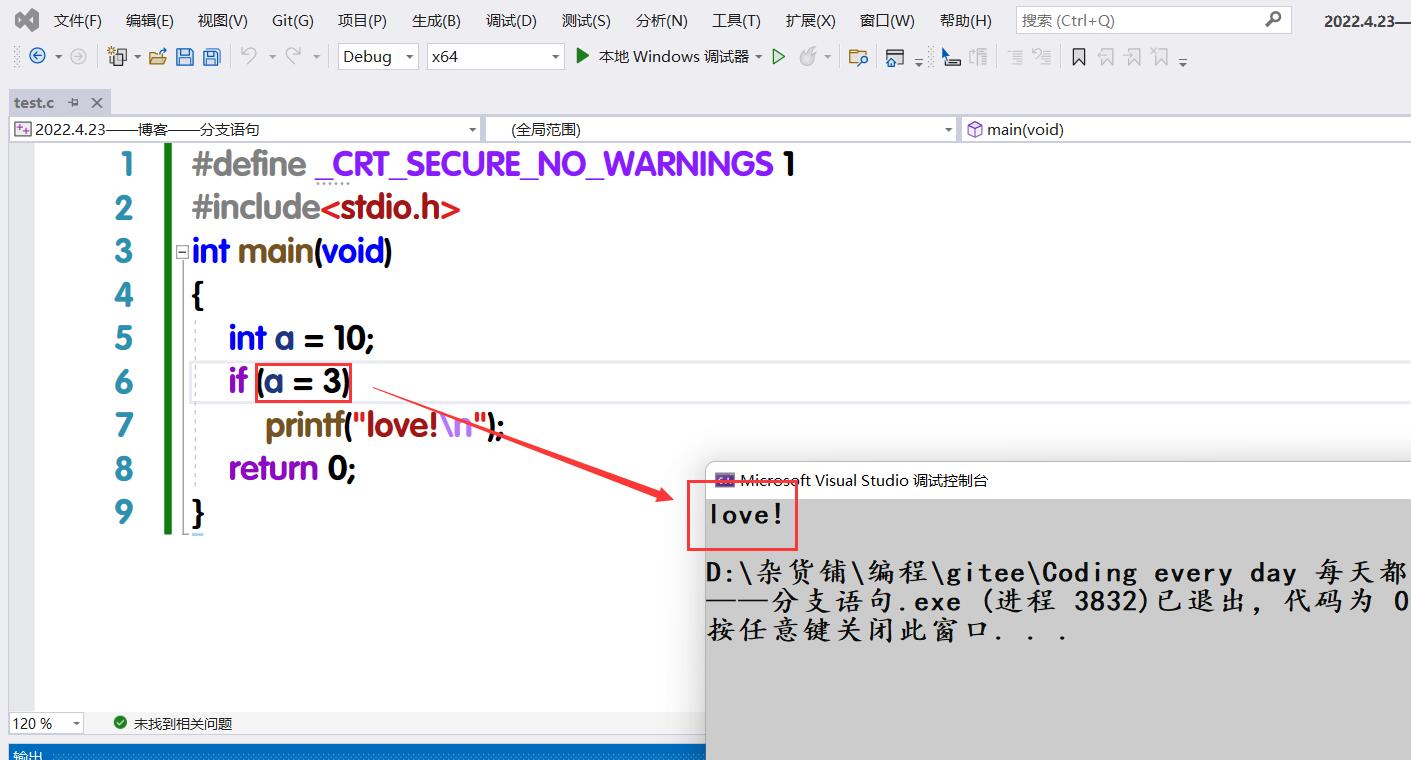The image size is (1411, 760).
Task: Expand the new project dropdown arrow
Action: pos(137,57)
